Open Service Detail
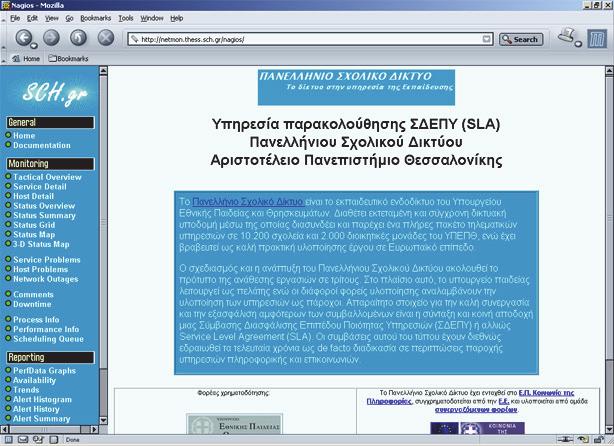 [40, 187]
